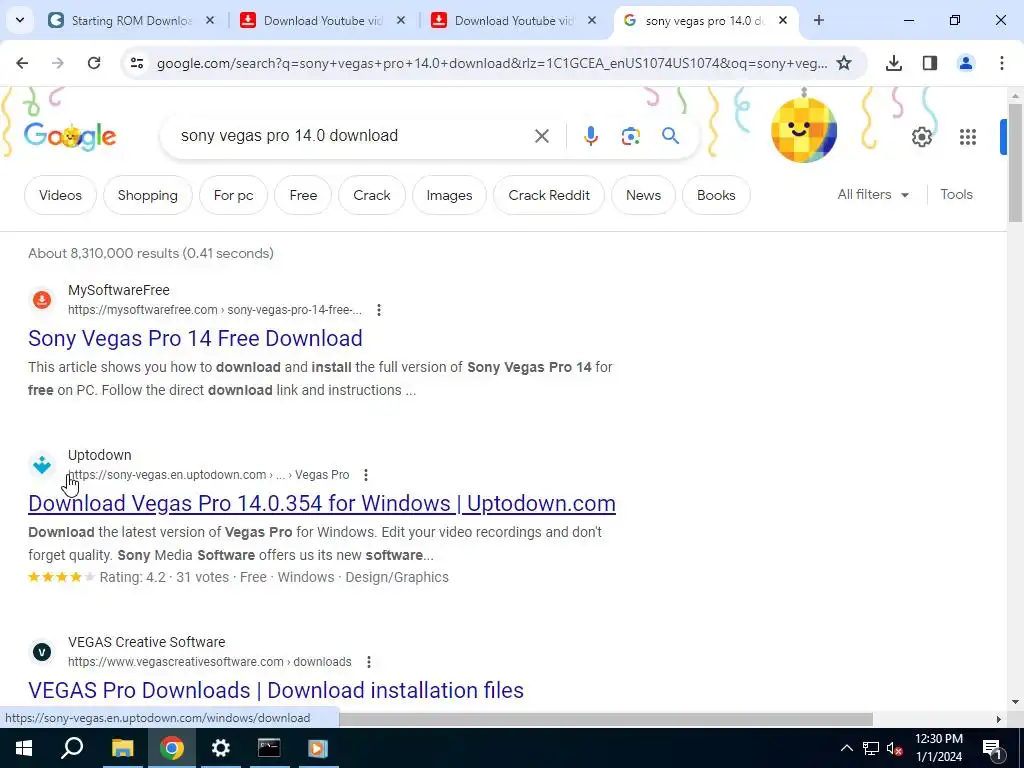Image resolution: width=1024 pixels, height=768 pixels.
Task: Click the Uptodown site favicon
Action: coord(42,465)
